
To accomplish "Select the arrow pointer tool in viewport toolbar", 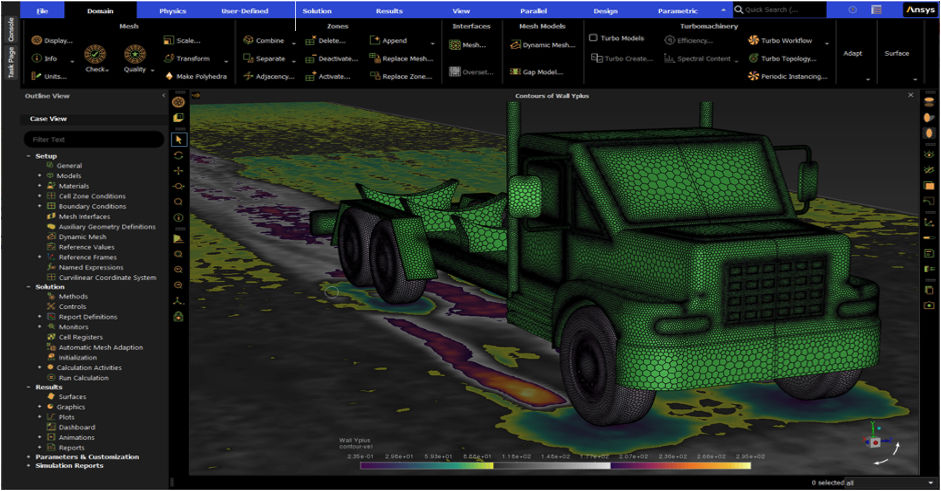I will coord(178,139).
